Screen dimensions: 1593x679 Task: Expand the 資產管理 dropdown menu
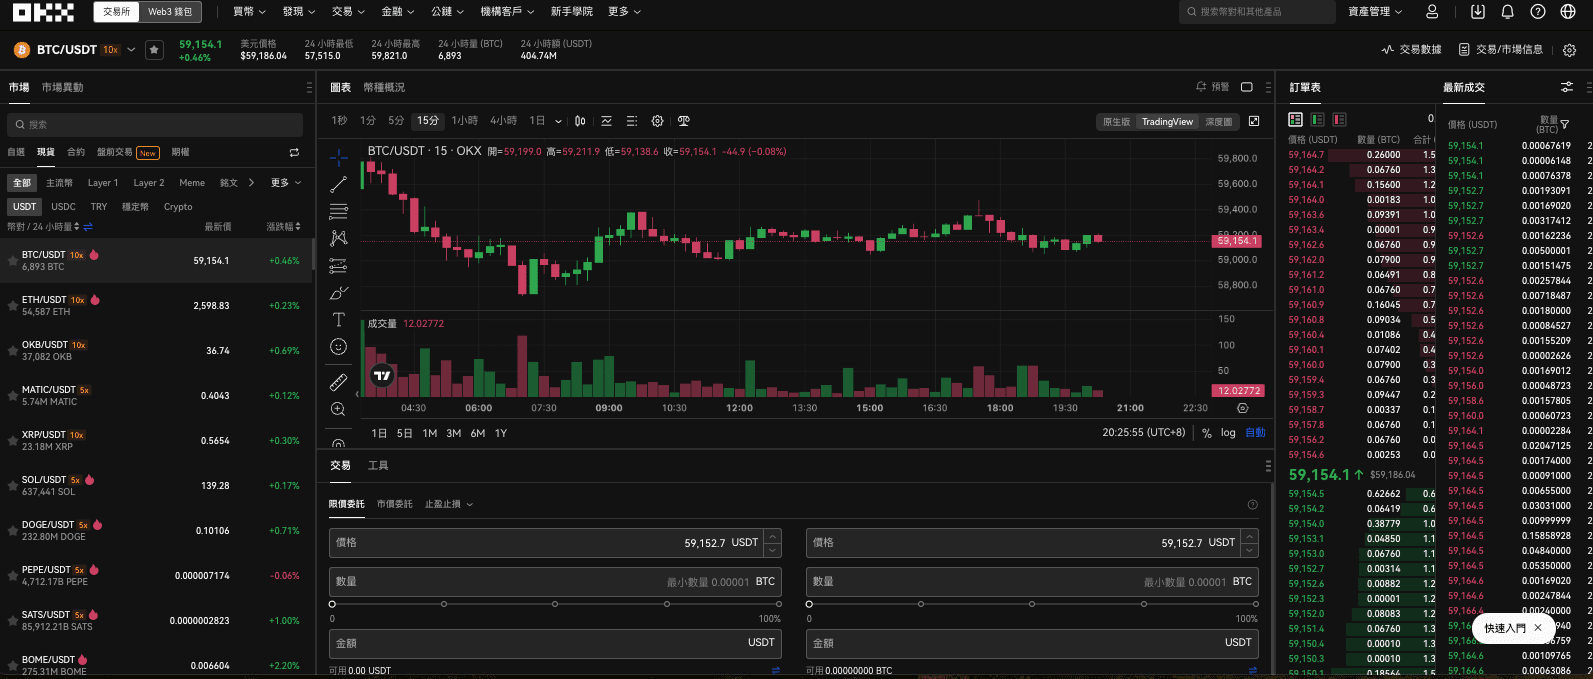pos(1375,12)
